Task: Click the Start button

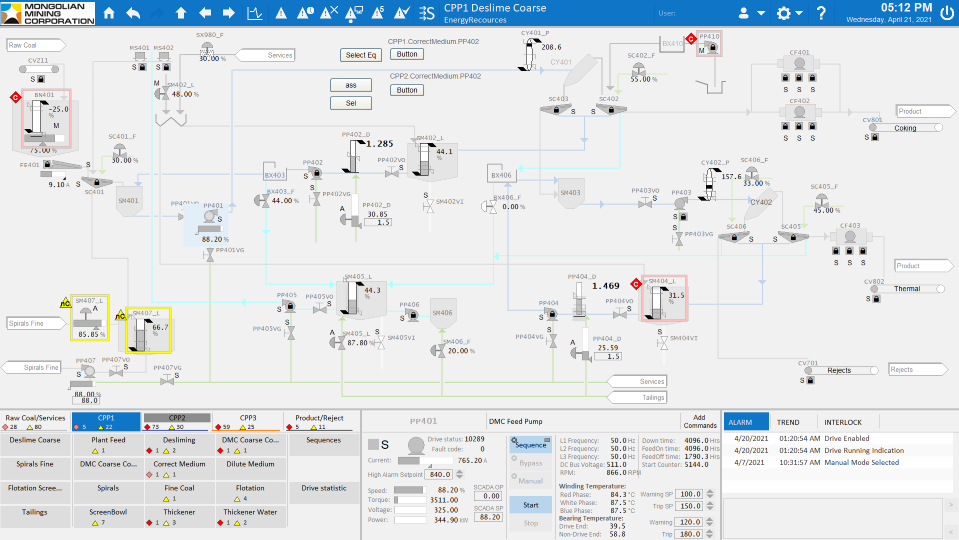Action: [530, 505]
